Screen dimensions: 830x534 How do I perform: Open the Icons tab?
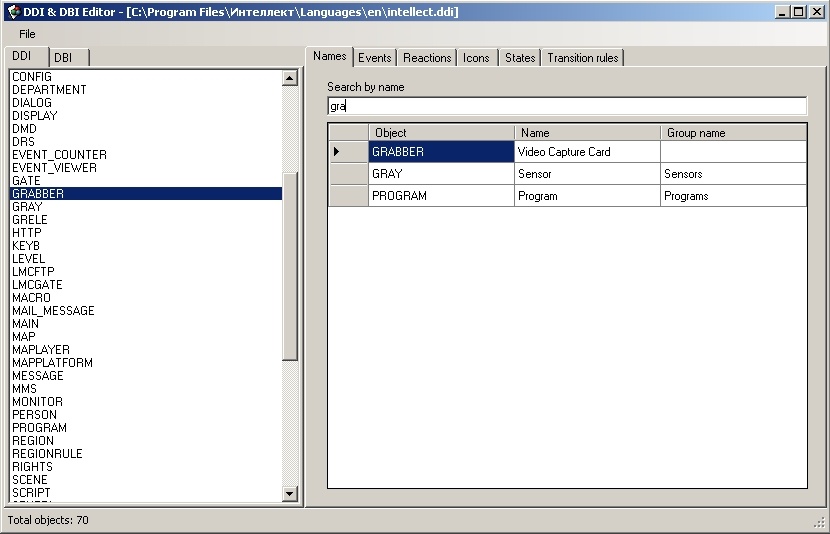(x=476, y=58)
